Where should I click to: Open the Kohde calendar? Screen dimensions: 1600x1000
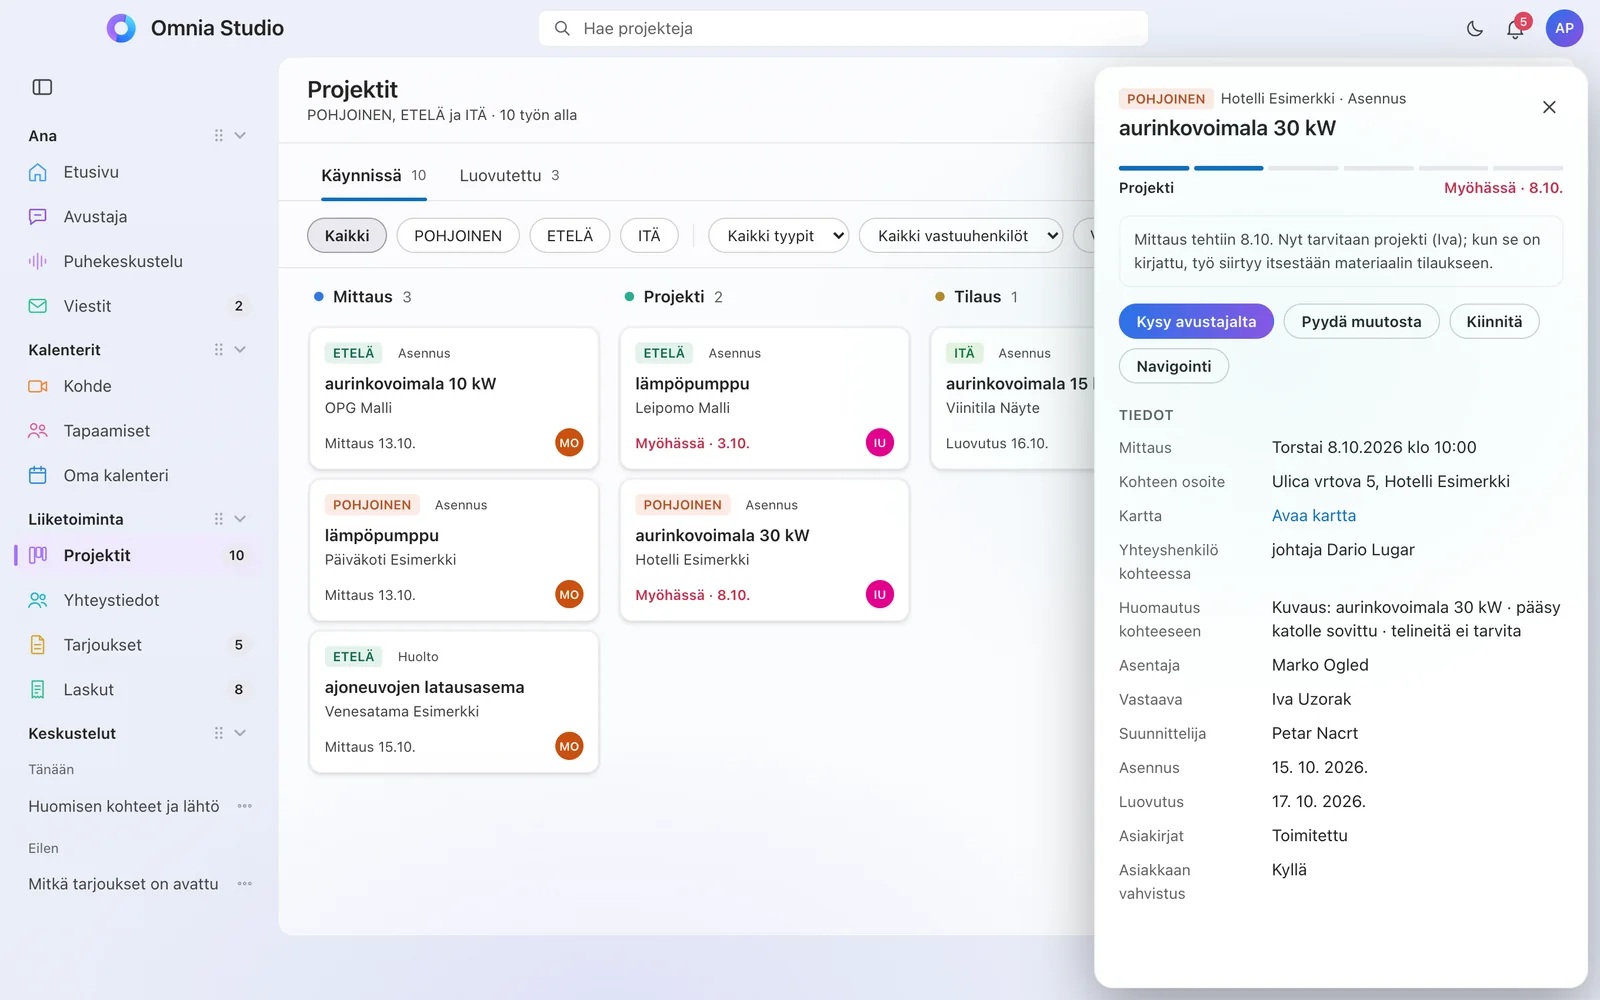point(139,386)
